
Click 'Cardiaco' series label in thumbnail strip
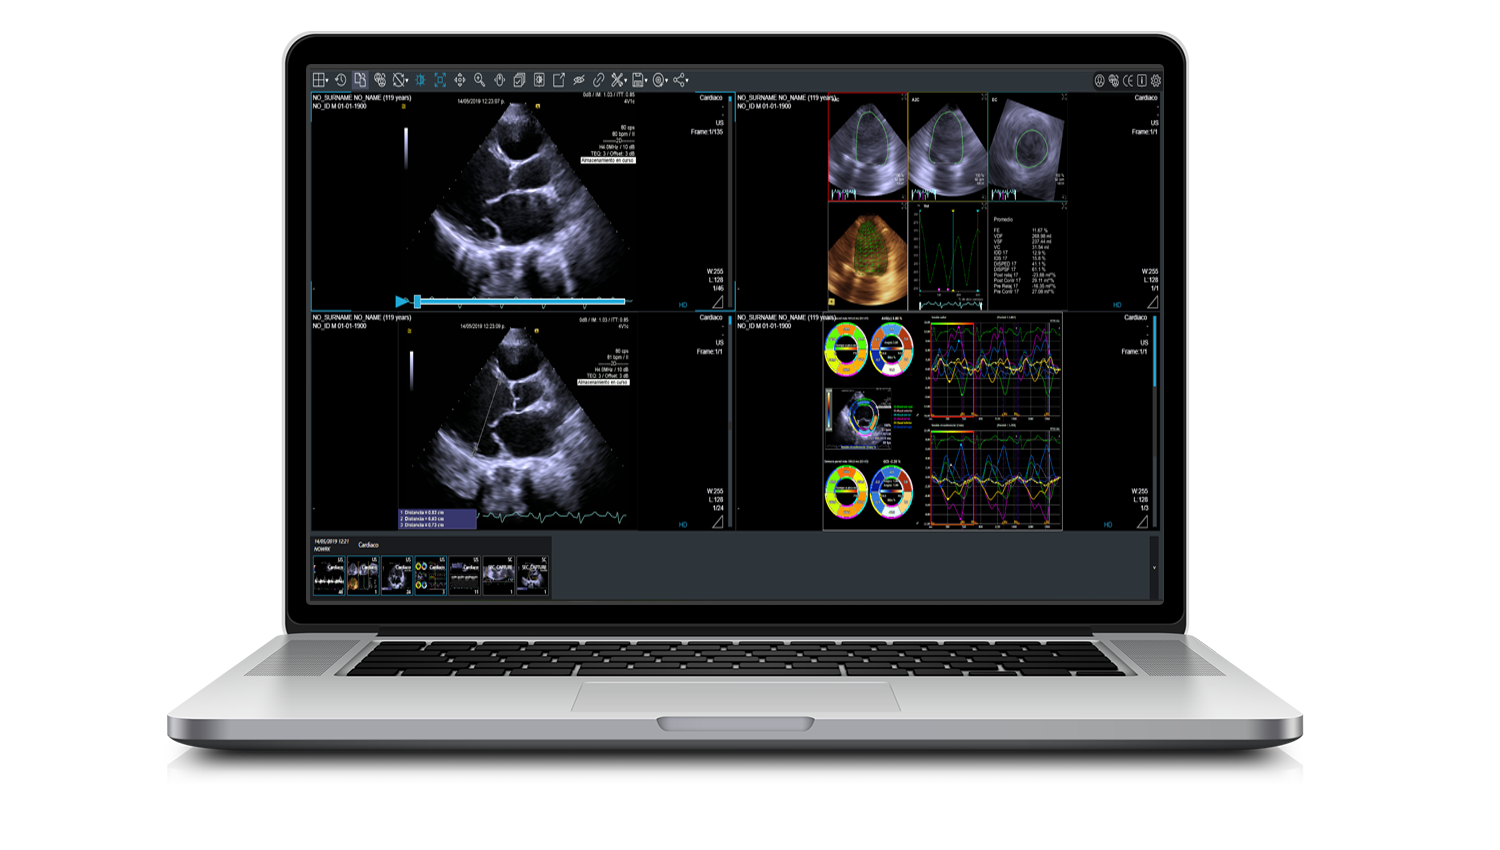[369, 545]
